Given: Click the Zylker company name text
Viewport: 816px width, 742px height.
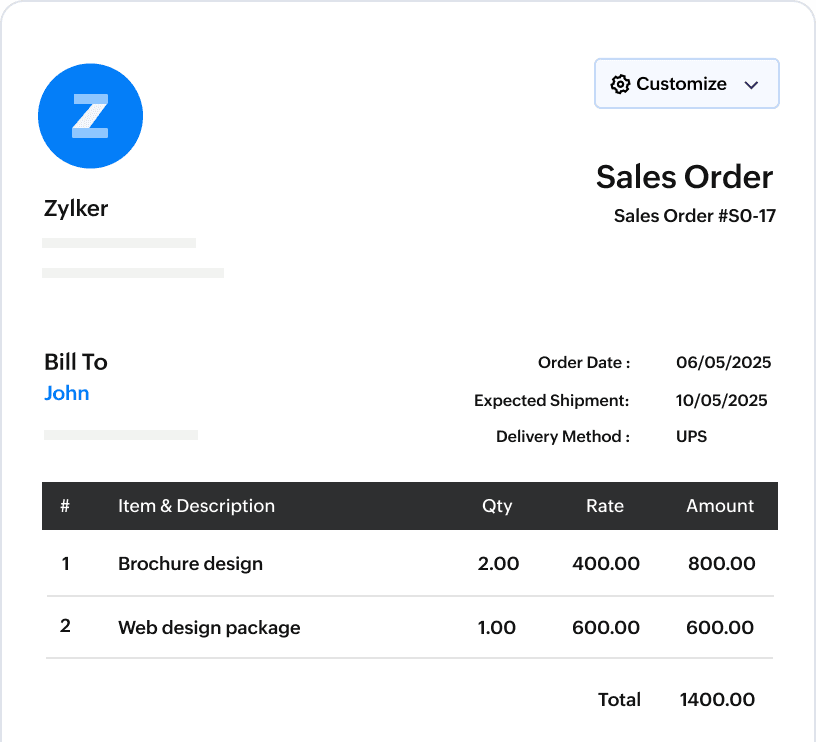Looking at the screenshot, I should click(75, 208).
